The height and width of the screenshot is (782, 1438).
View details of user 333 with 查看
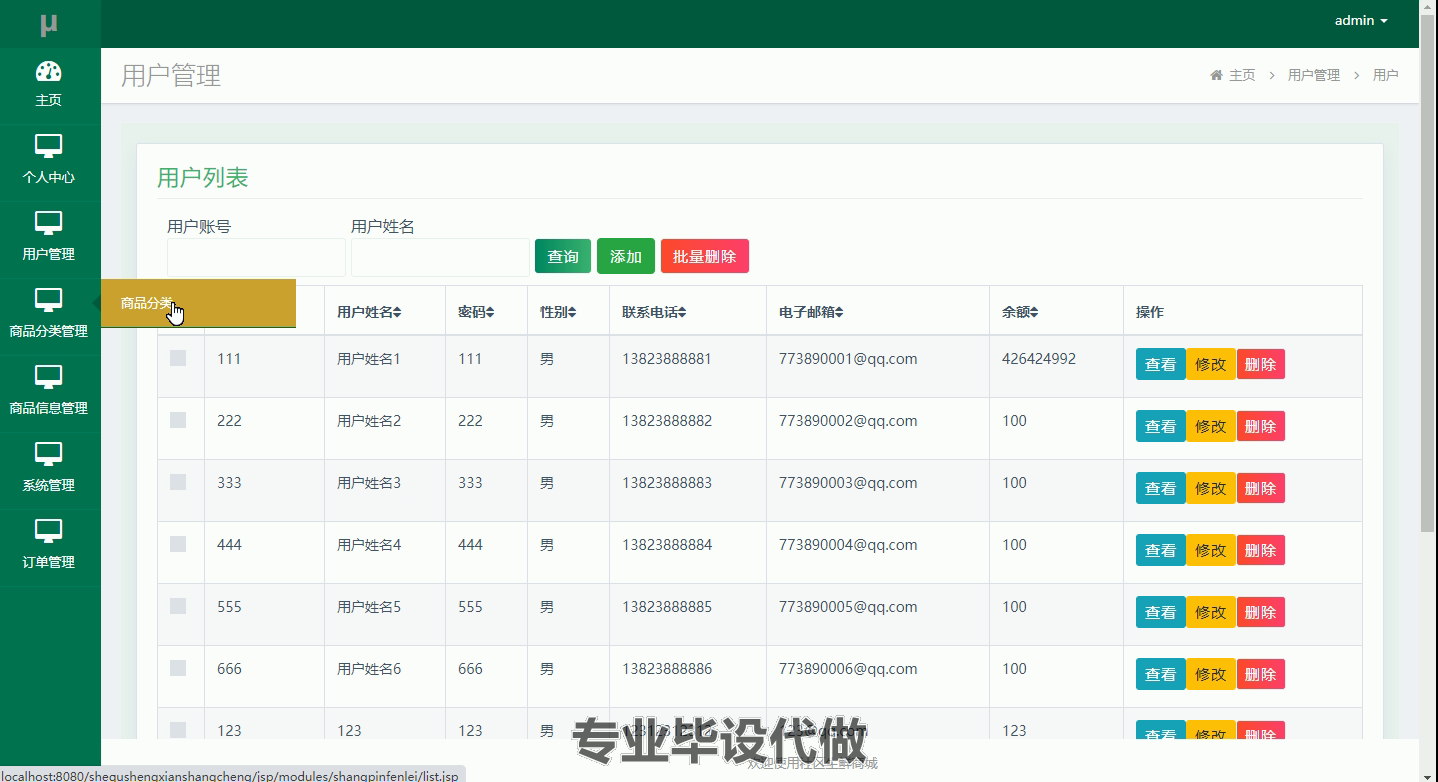[1160, 488]
